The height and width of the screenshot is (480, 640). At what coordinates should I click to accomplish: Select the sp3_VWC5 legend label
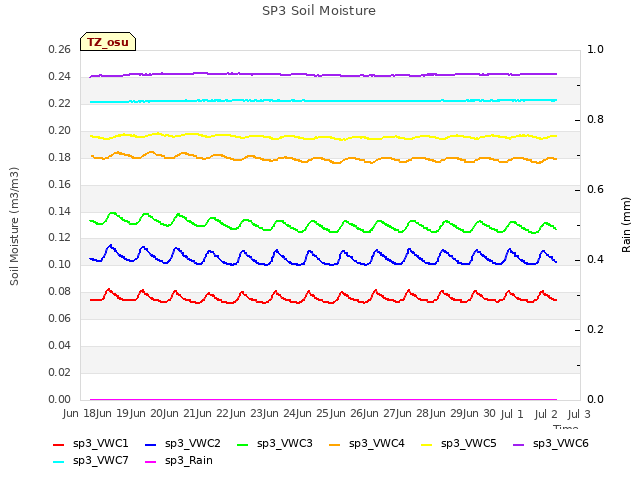[x=469, y=444]
